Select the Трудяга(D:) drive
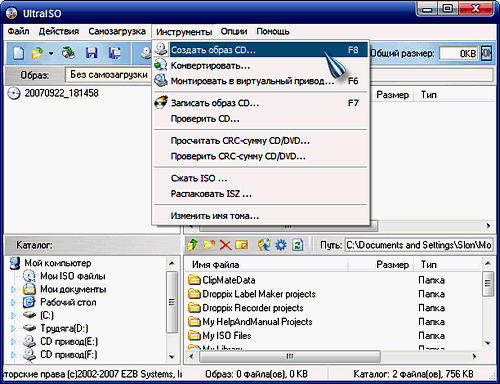Image resolution: width=500 pixels, height=384 pixels. coord(64,328)
